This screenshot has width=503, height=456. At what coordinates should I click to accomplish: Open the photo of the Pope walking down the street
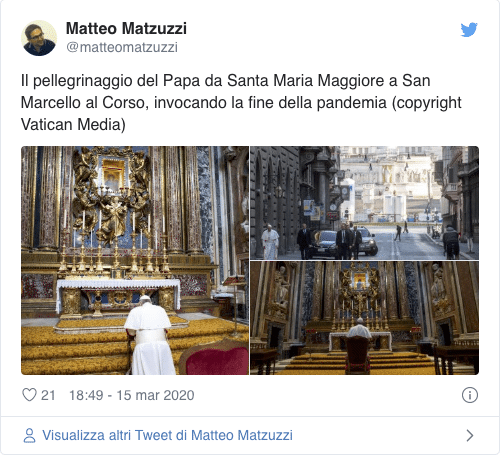364,203
